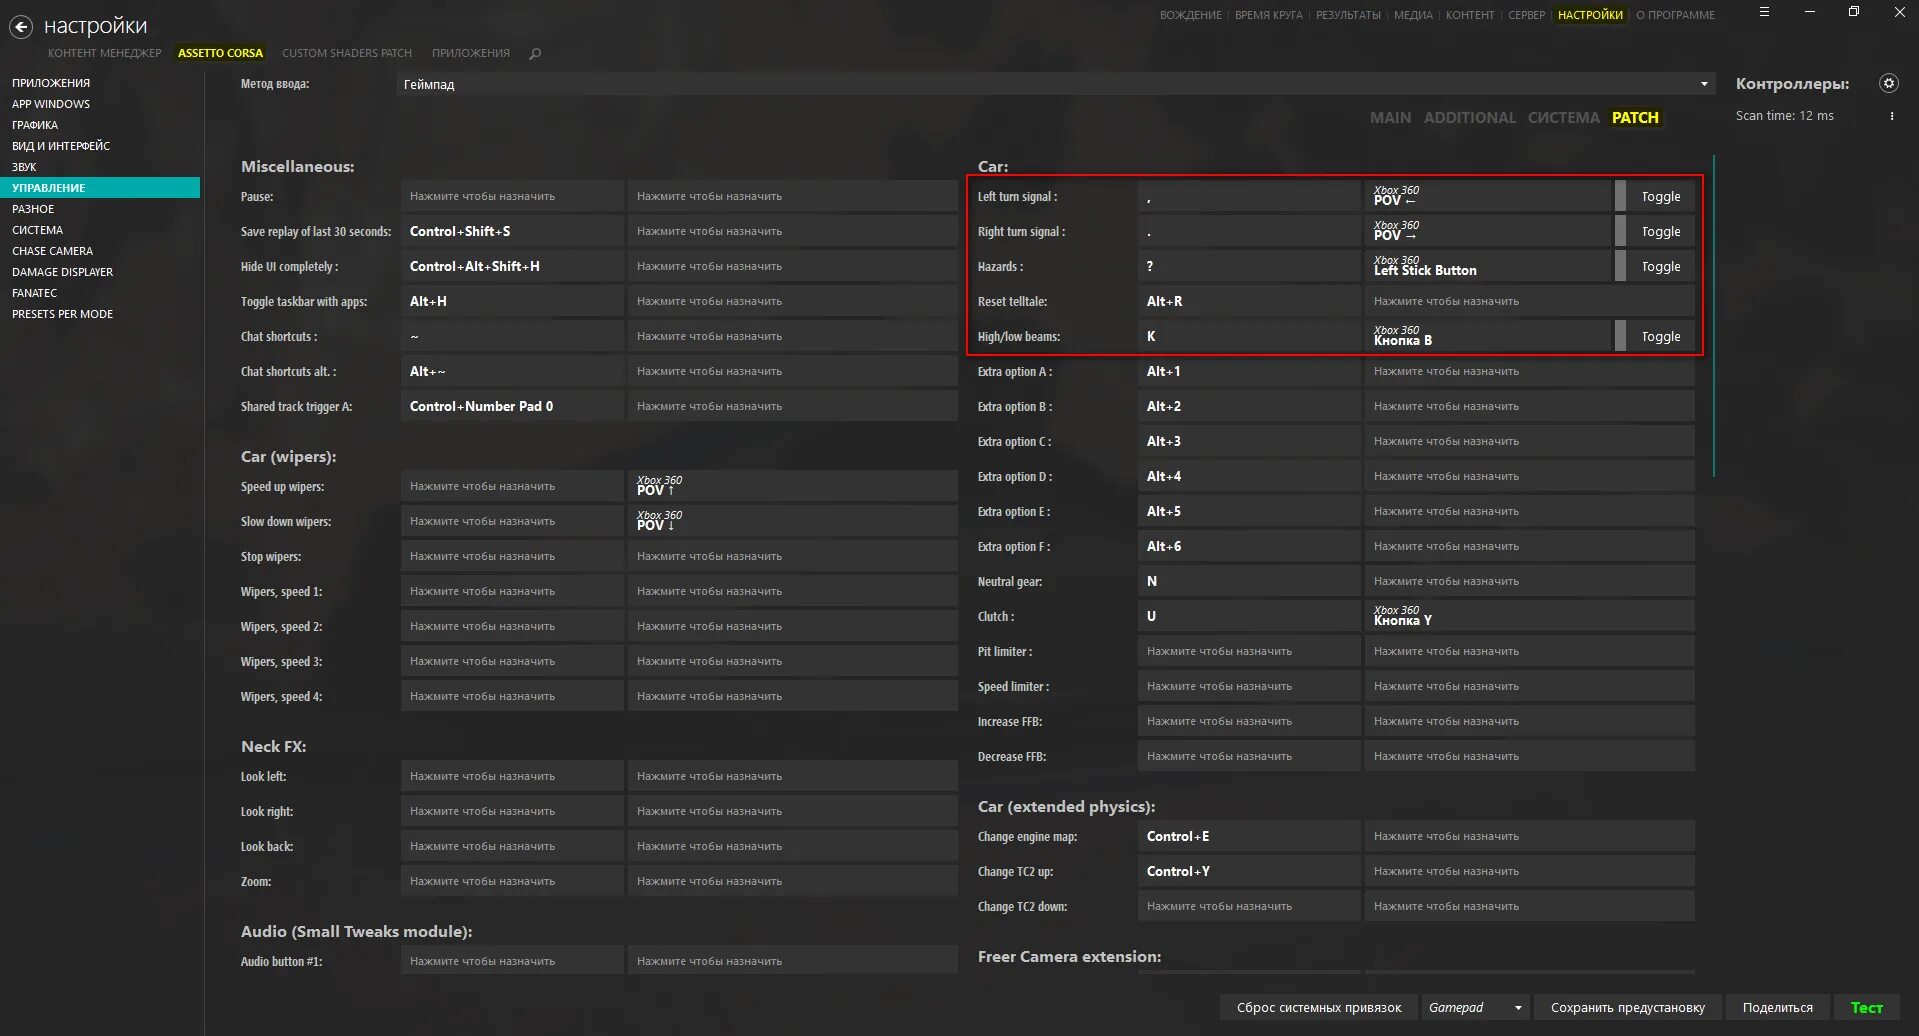
Task: Open ВОЖДЕНИЕ in the top menu
Action: (x=1190, y=15)
